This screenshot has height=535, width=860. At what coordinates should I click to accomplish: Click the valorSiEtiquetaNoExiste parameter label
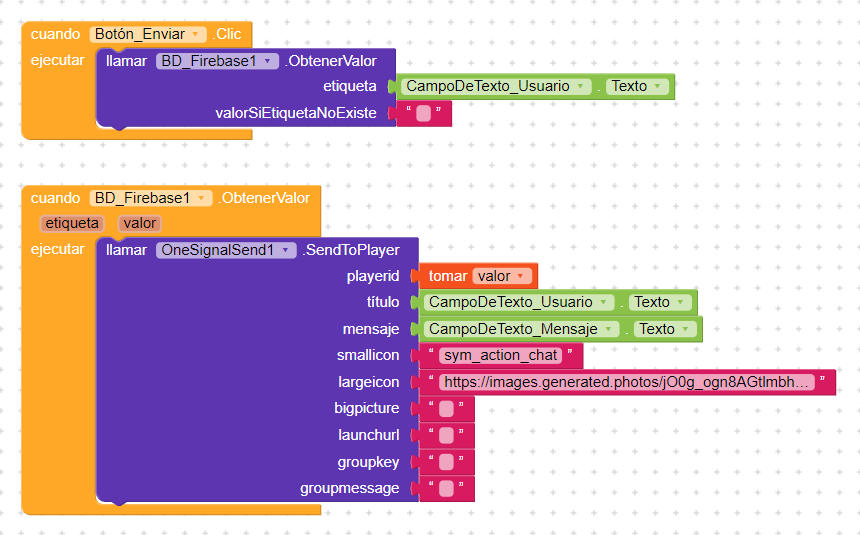tap(296, 113)
